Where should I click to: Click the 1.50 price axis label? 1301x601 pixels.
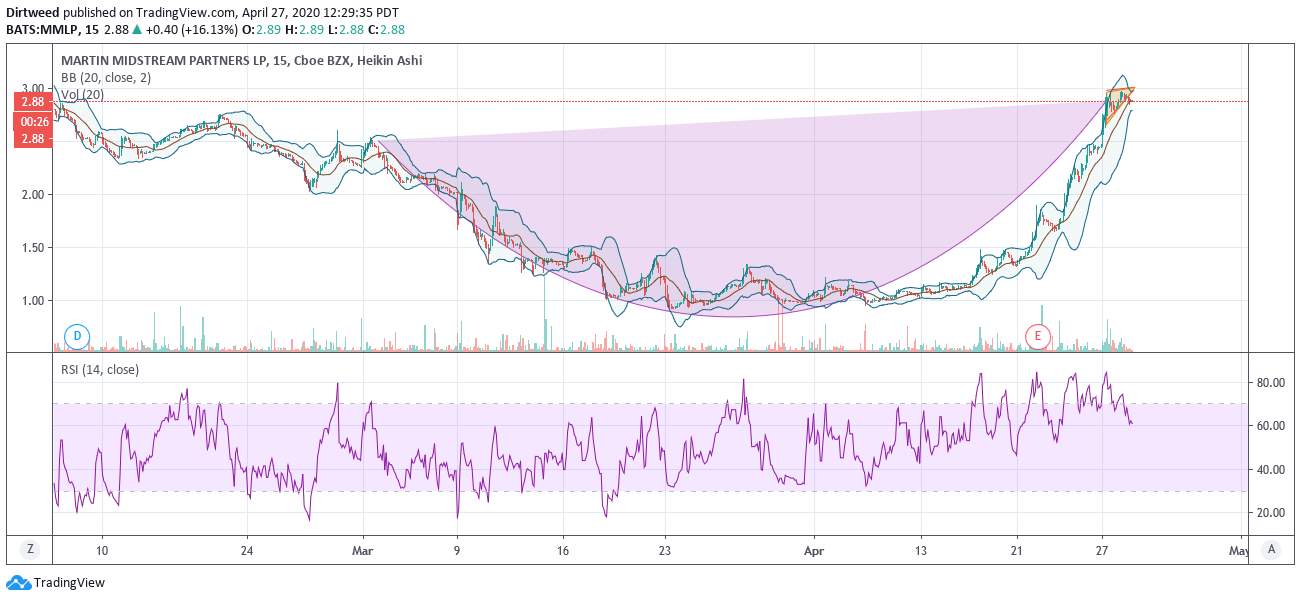point(32,248)
